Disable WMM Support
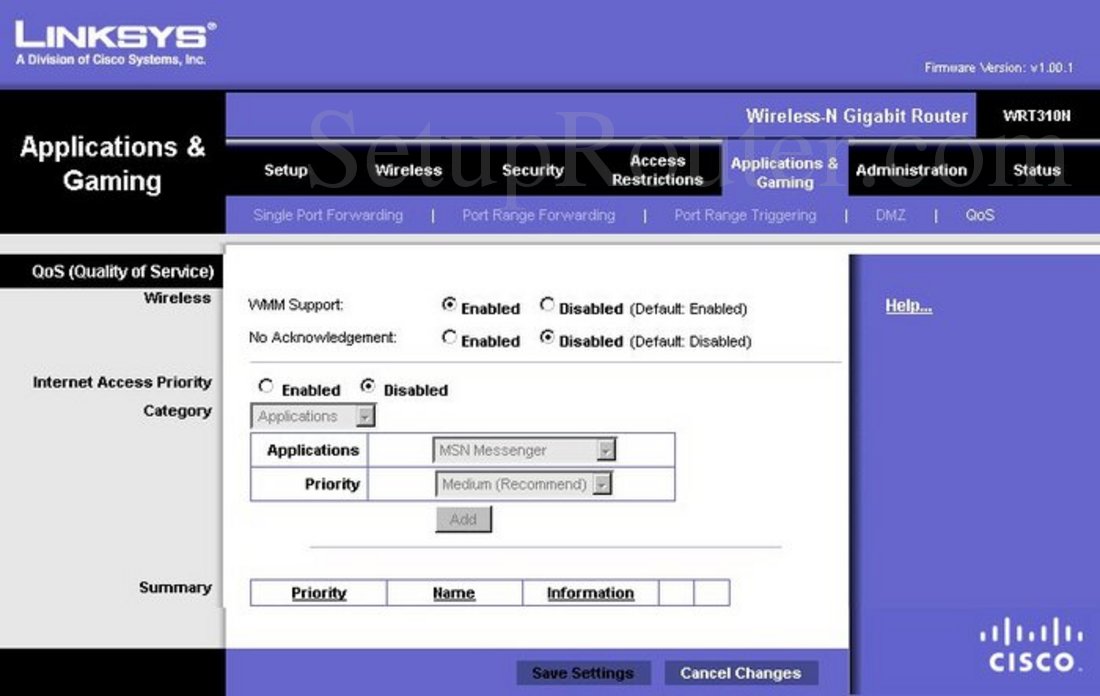 pyautogui.click(x=547, y=306)
